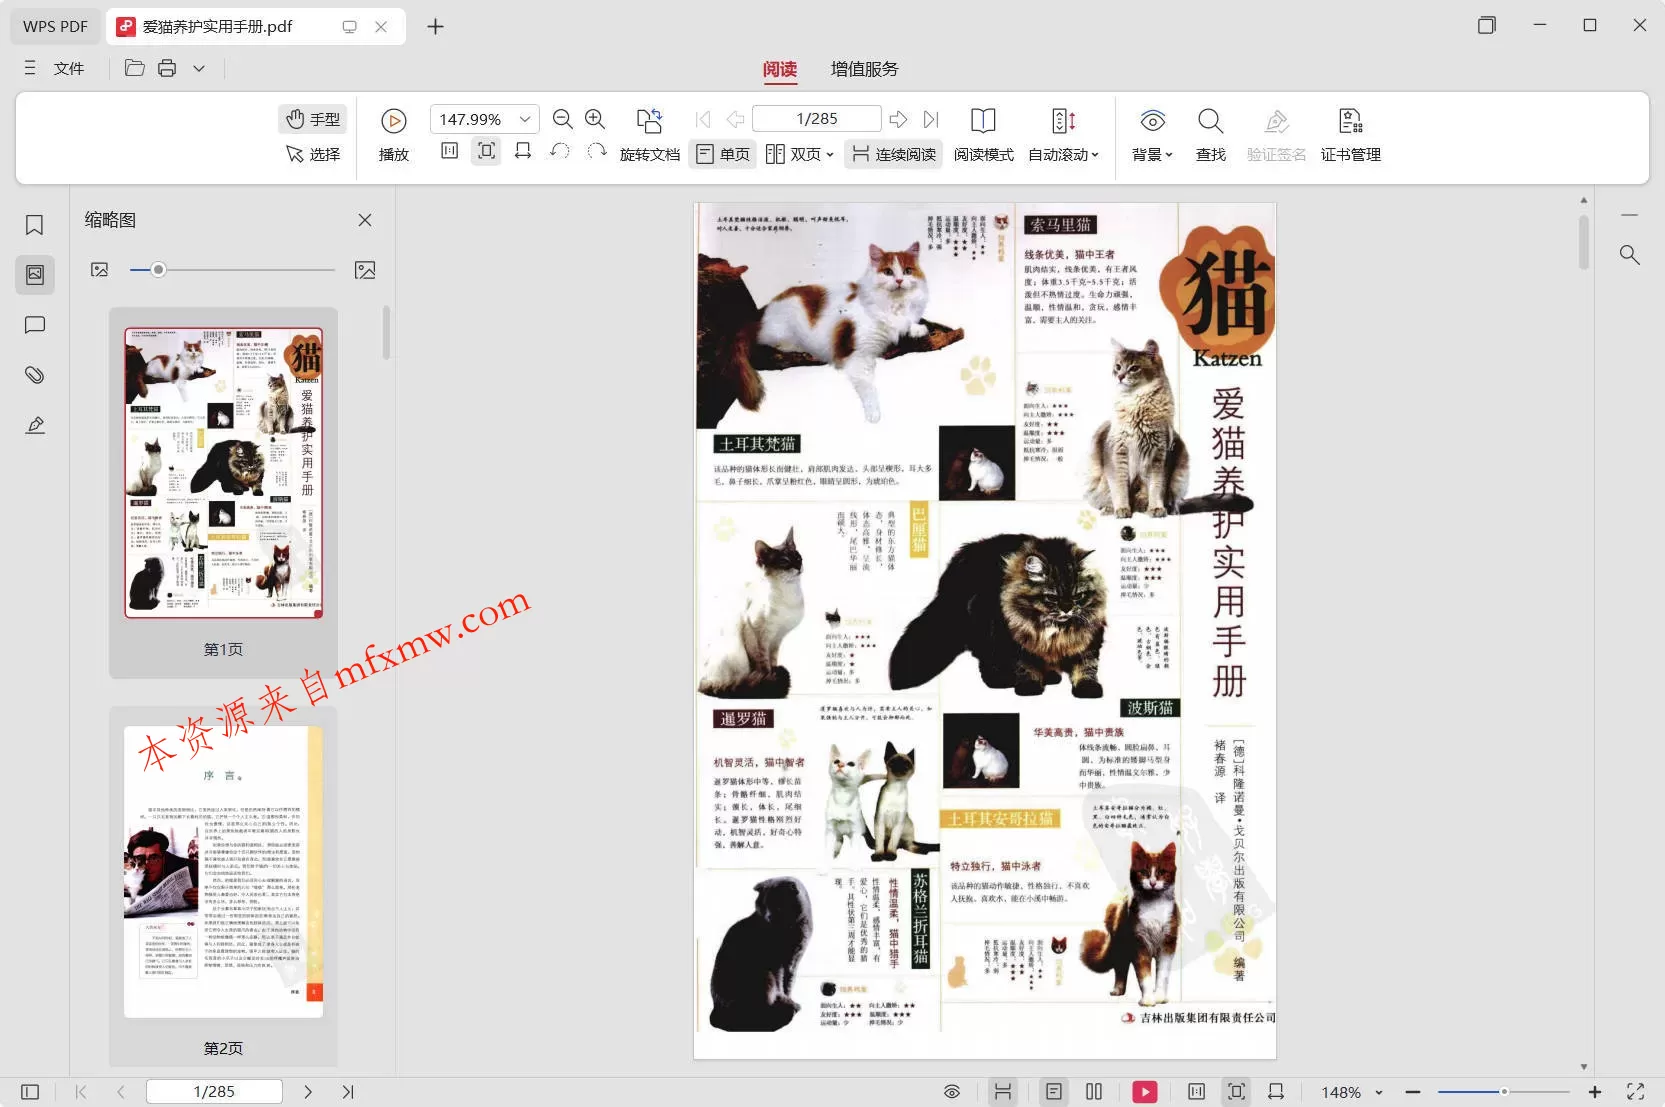Image resolution: width=1665 pixels, height=1107 pixels.
Task: Click the print icon
Action: 167,68
